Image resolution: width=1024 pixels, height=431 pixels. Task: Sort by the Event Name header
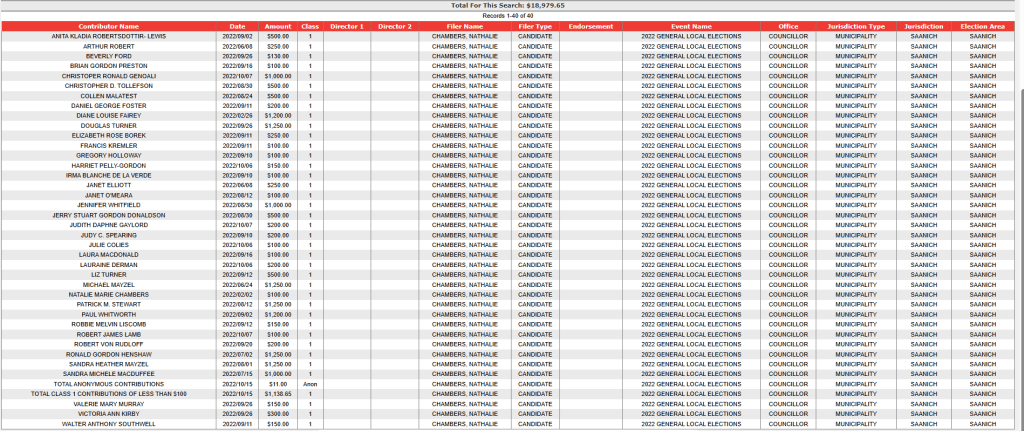click(x=692, y=26)
